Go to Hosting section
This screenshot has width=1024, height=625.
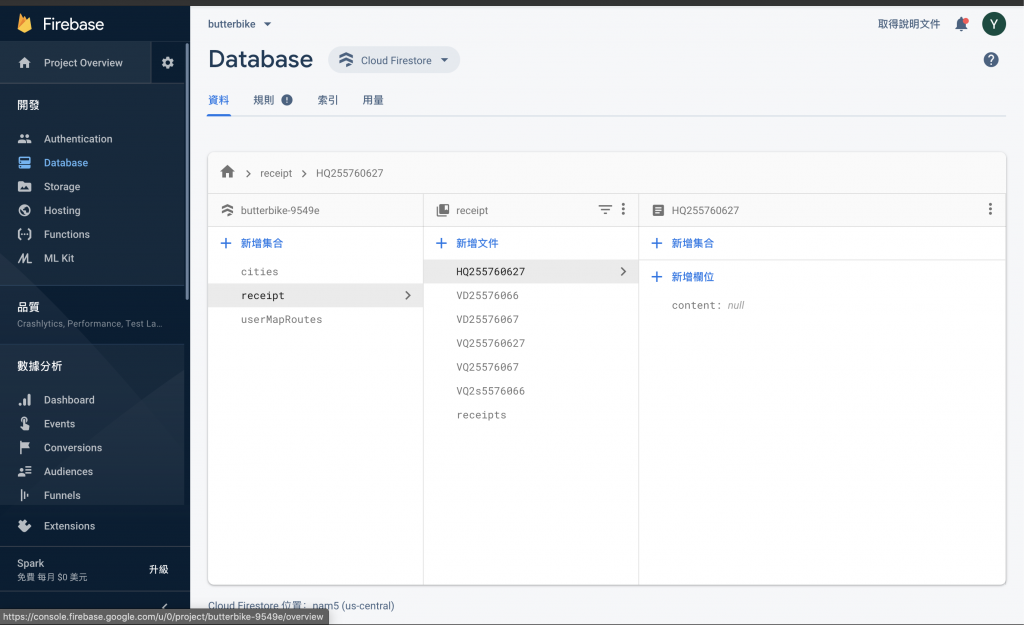coord(62,210)
